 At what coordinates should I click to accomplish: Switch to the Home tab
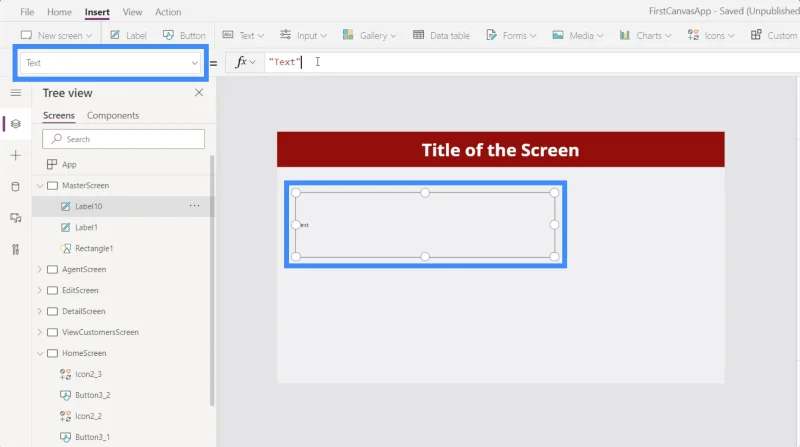point(59,12)
